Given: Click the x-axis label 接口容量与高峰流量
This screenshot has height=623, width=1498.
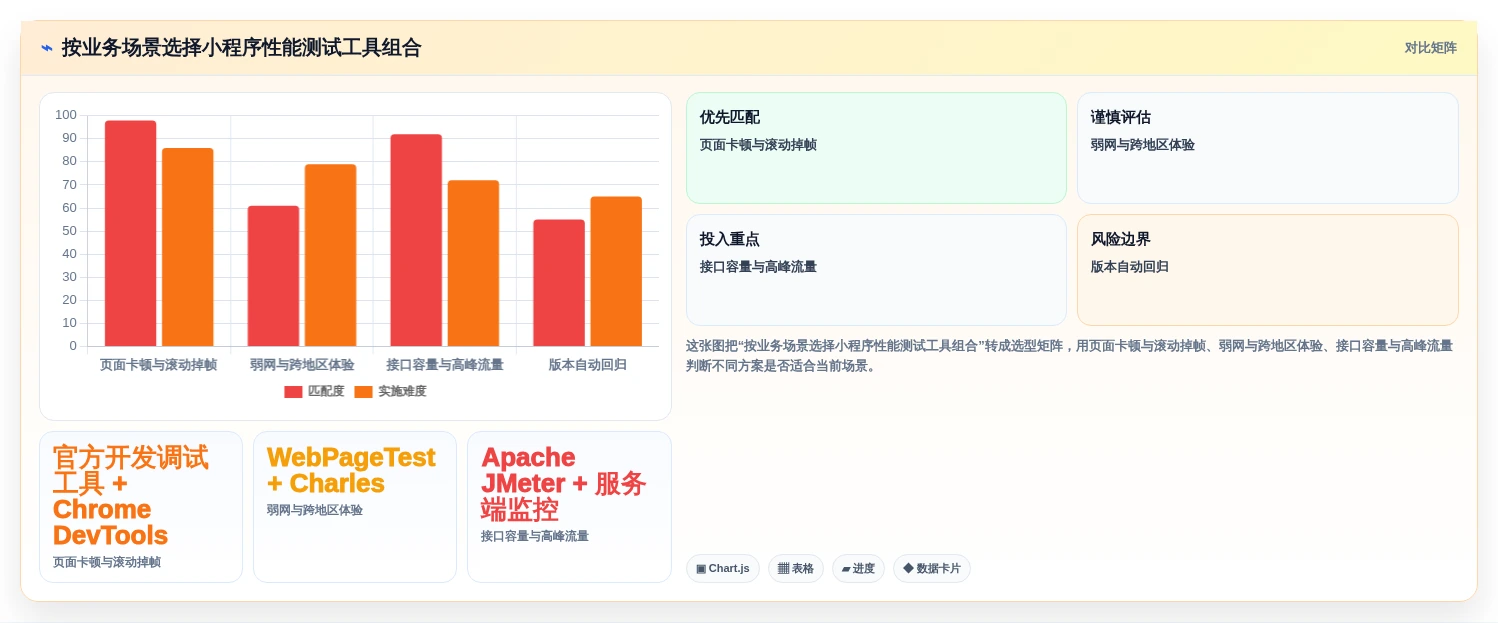Looking at the screenshot, I should (445, 365).
